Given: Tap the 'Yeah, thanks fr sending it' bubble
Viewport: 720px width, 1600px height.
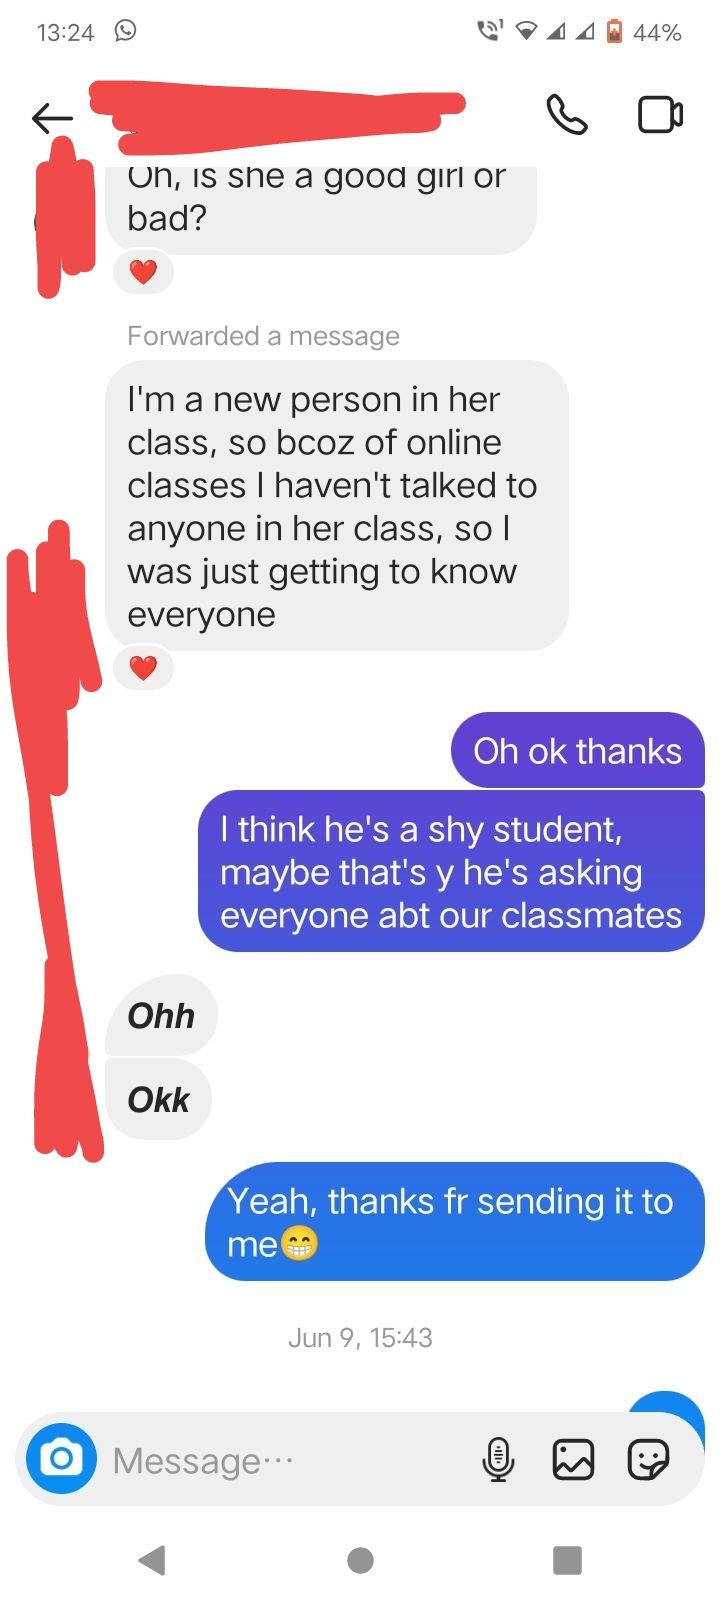Looking at the screenshot, I should point(455,1221).
